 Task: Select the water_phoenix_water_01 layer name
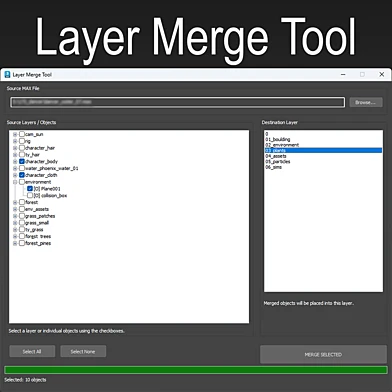point(52,168)
